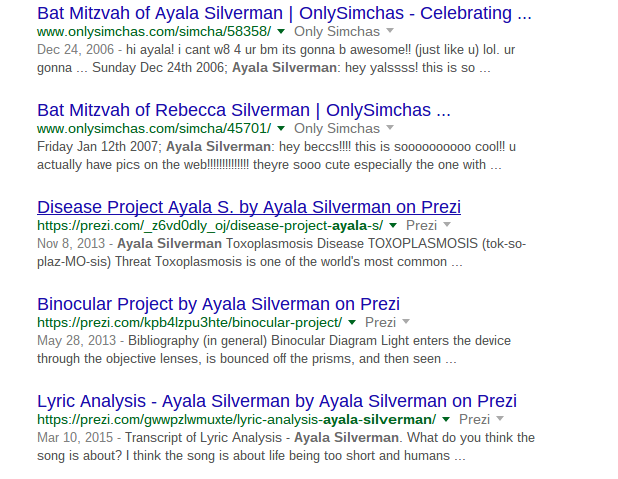Click gray arrow after Prezi in Binocular Project result
618x479 pixels.
[407, 322]
